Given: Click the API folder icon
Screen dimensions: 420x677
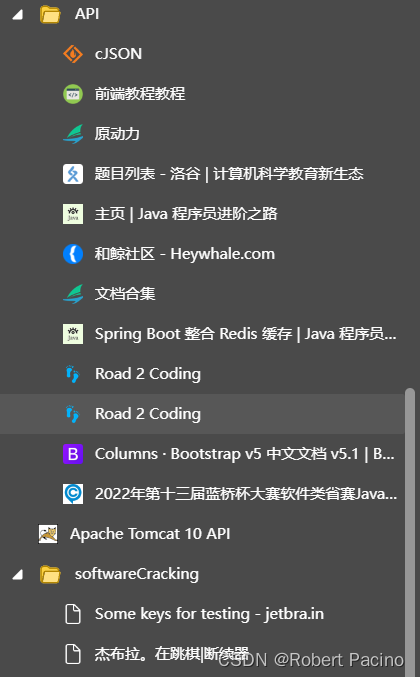Looking at the screenshot, I should 50,14.
